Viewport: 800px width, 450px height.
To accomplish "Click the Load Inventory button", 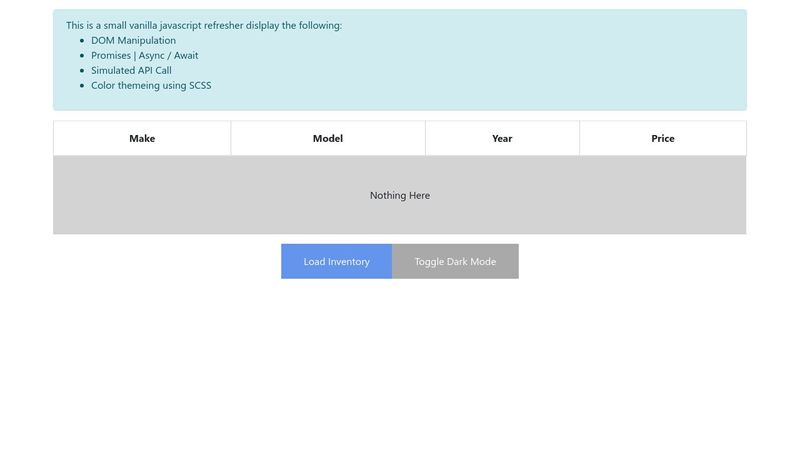I will [x=336, y=261].
